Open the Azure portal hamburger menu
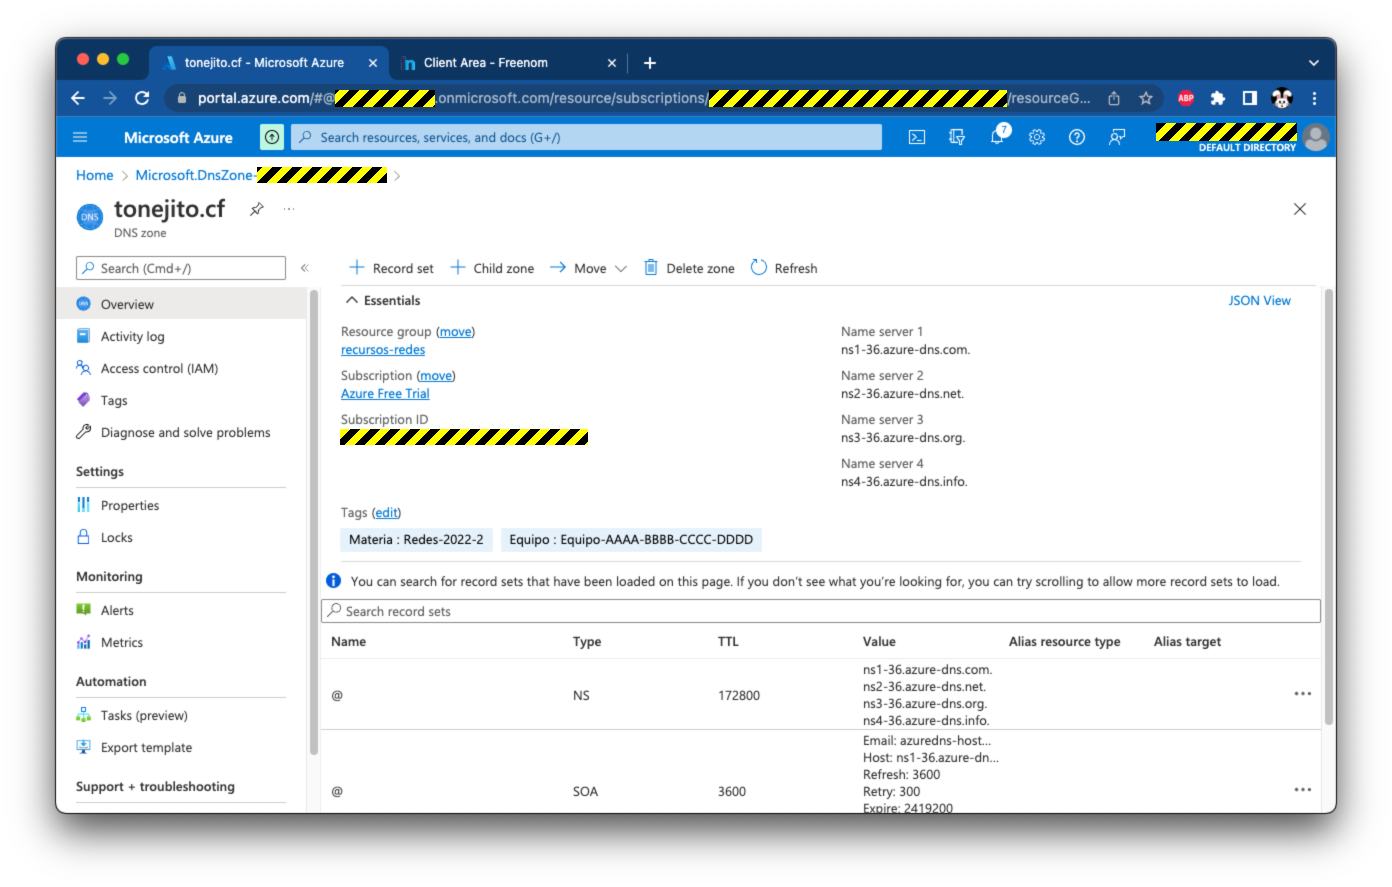The height and width of the screenshot is (887, 1392). (x=81, y=138)
